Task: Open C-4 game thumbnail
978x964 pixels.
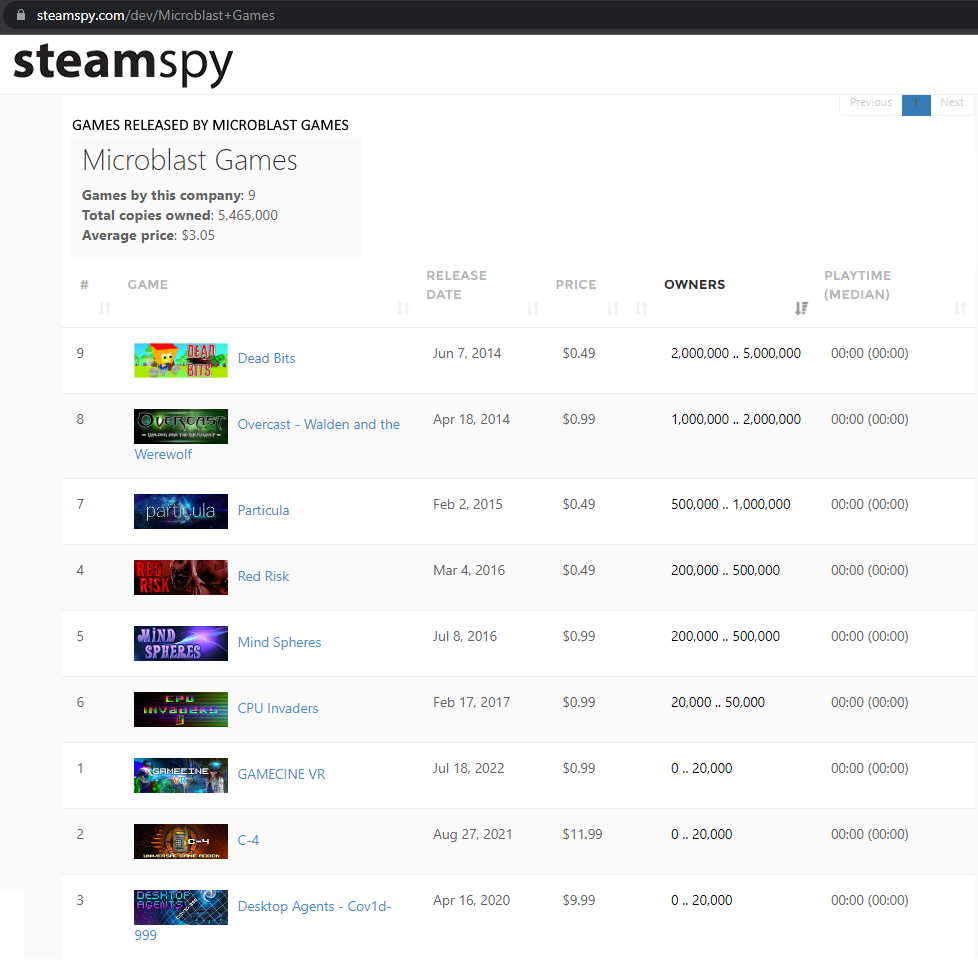Action: [181, 842]
